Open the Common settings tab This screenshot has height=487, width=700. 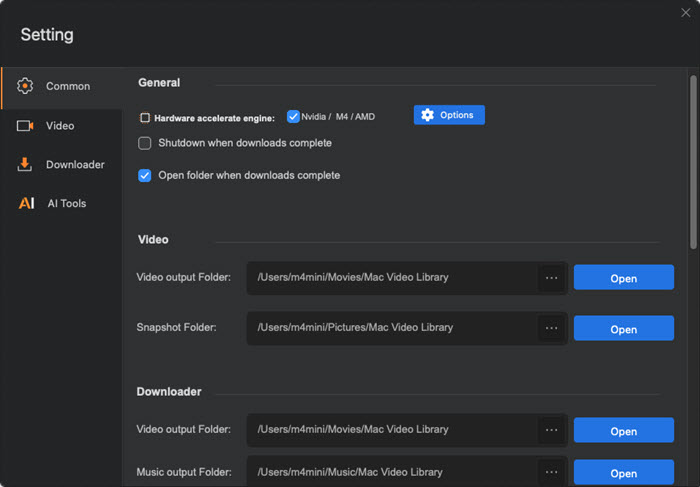62,86
